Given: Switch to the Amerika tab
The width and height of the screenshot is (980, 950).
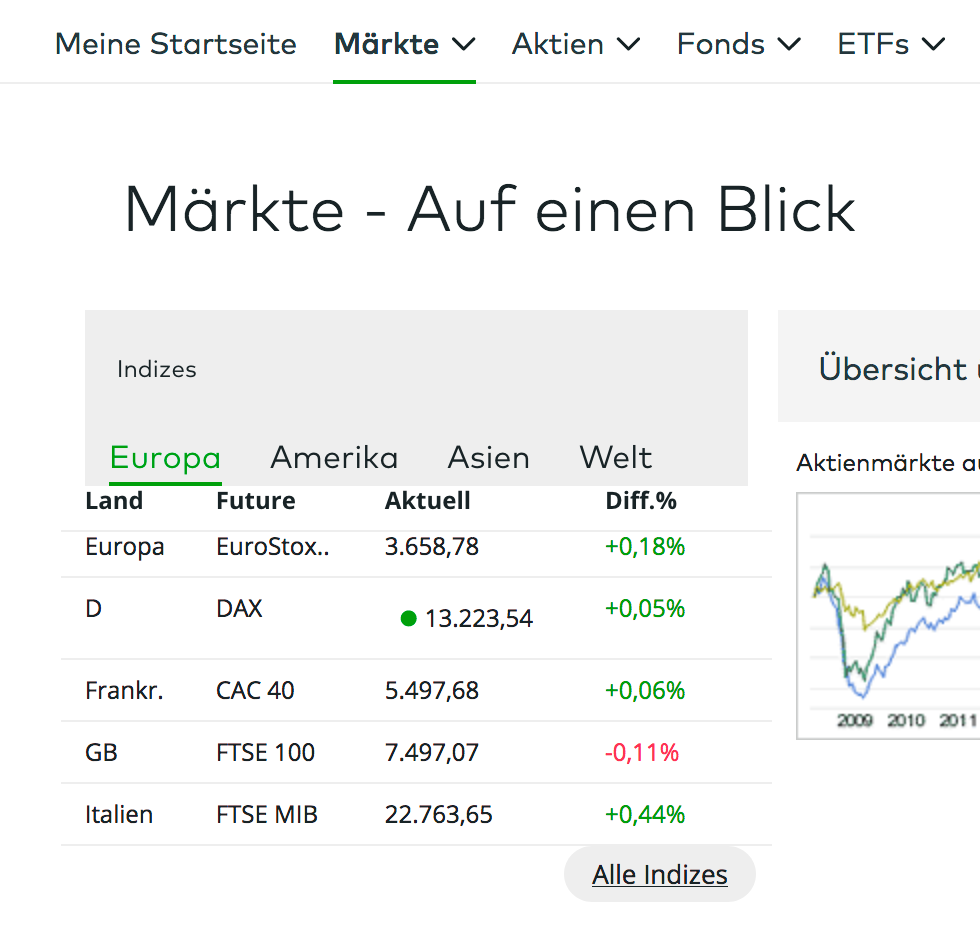Looking at the screenshot, I should click(334, 457).
